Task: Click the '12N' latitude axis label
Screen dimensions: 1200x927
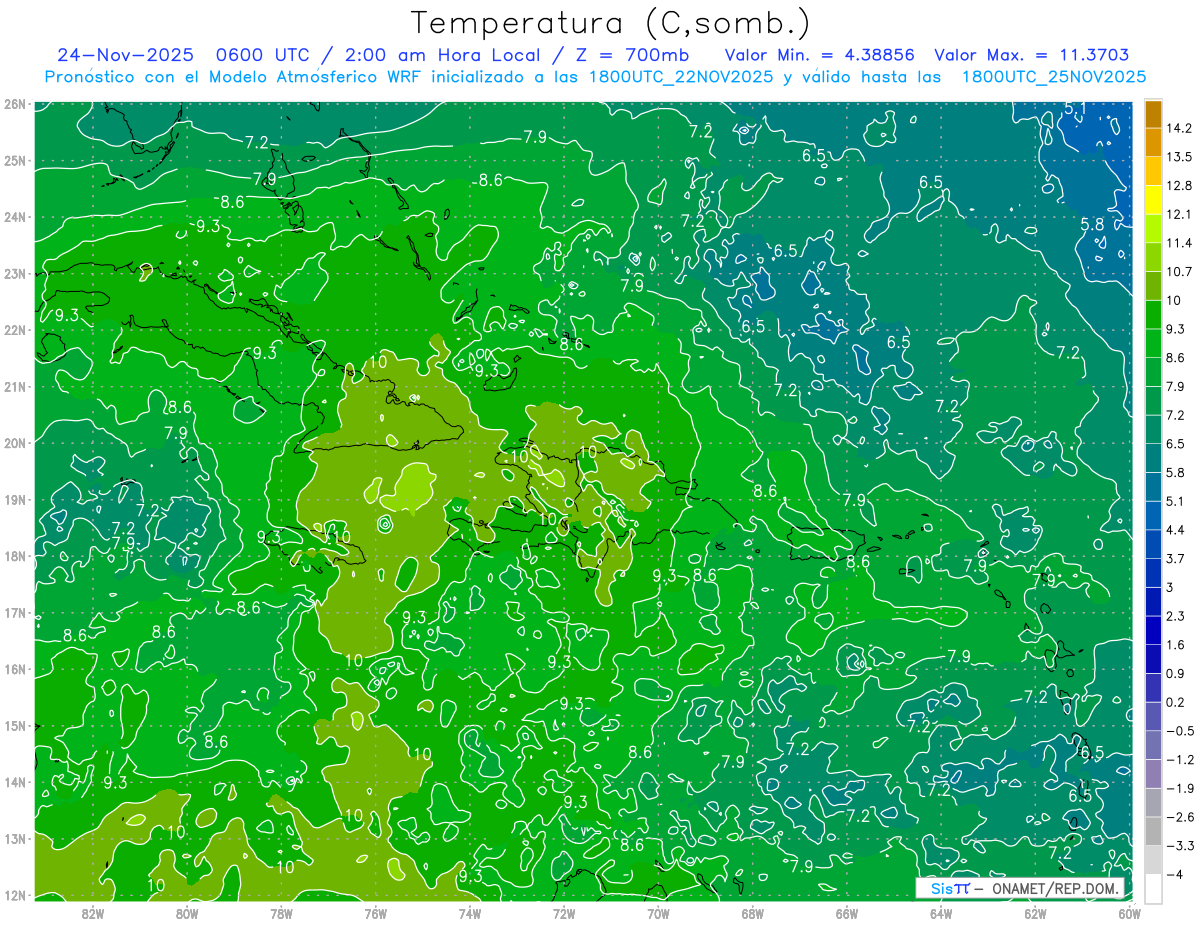Action: (14, 896)
